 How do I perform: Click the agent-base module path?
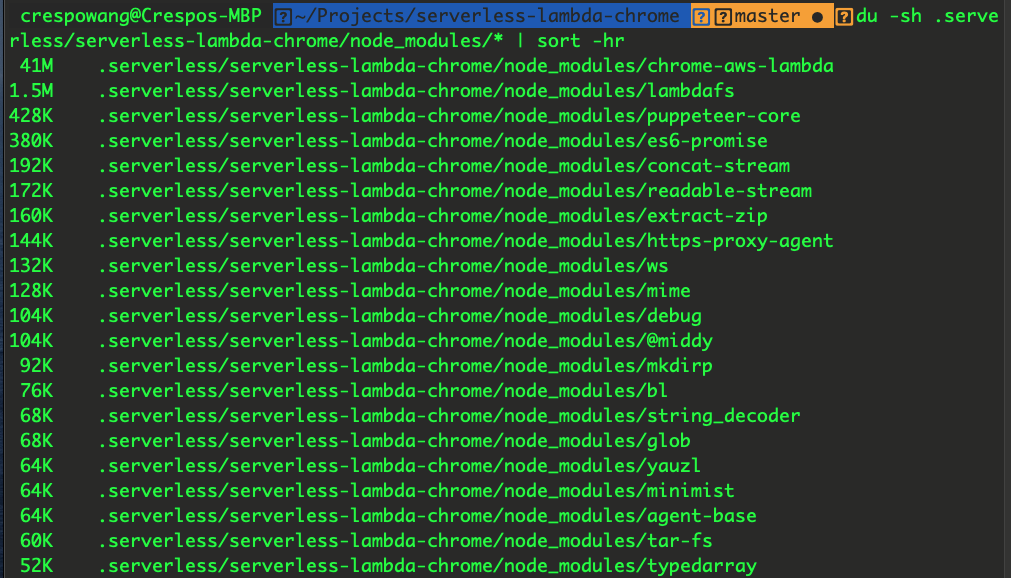pyautogui.click(x=427, y=517)
